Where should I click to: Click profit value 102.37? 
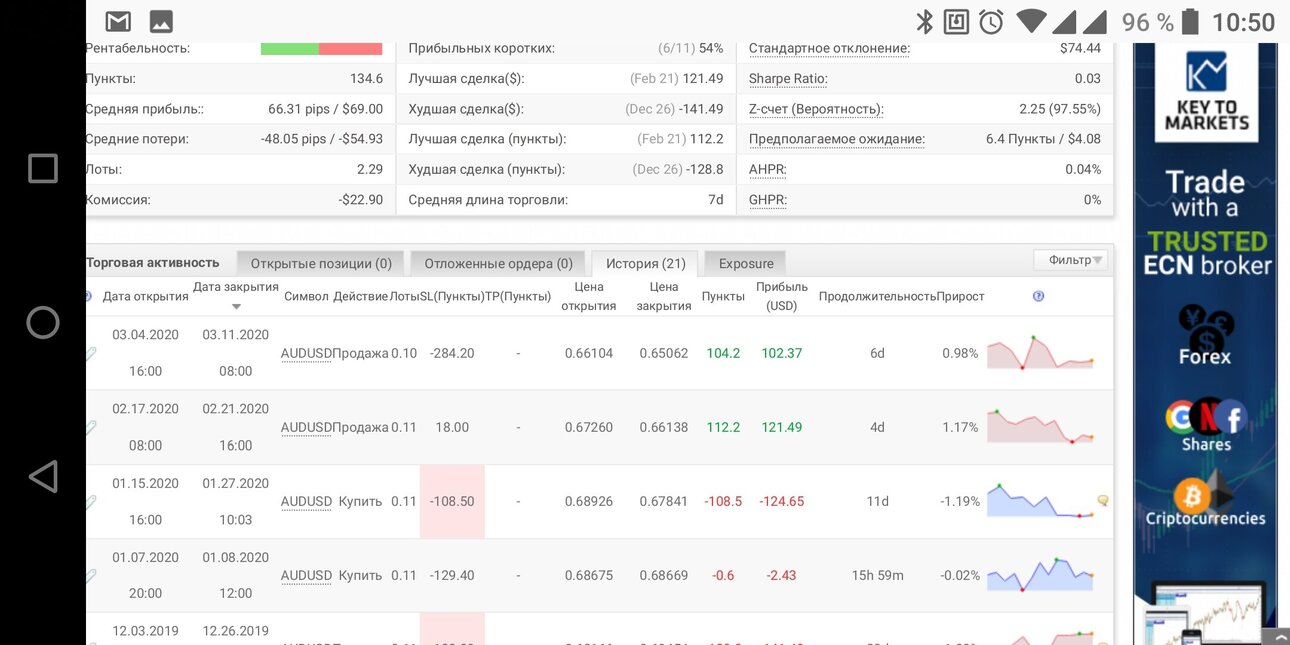782,353
